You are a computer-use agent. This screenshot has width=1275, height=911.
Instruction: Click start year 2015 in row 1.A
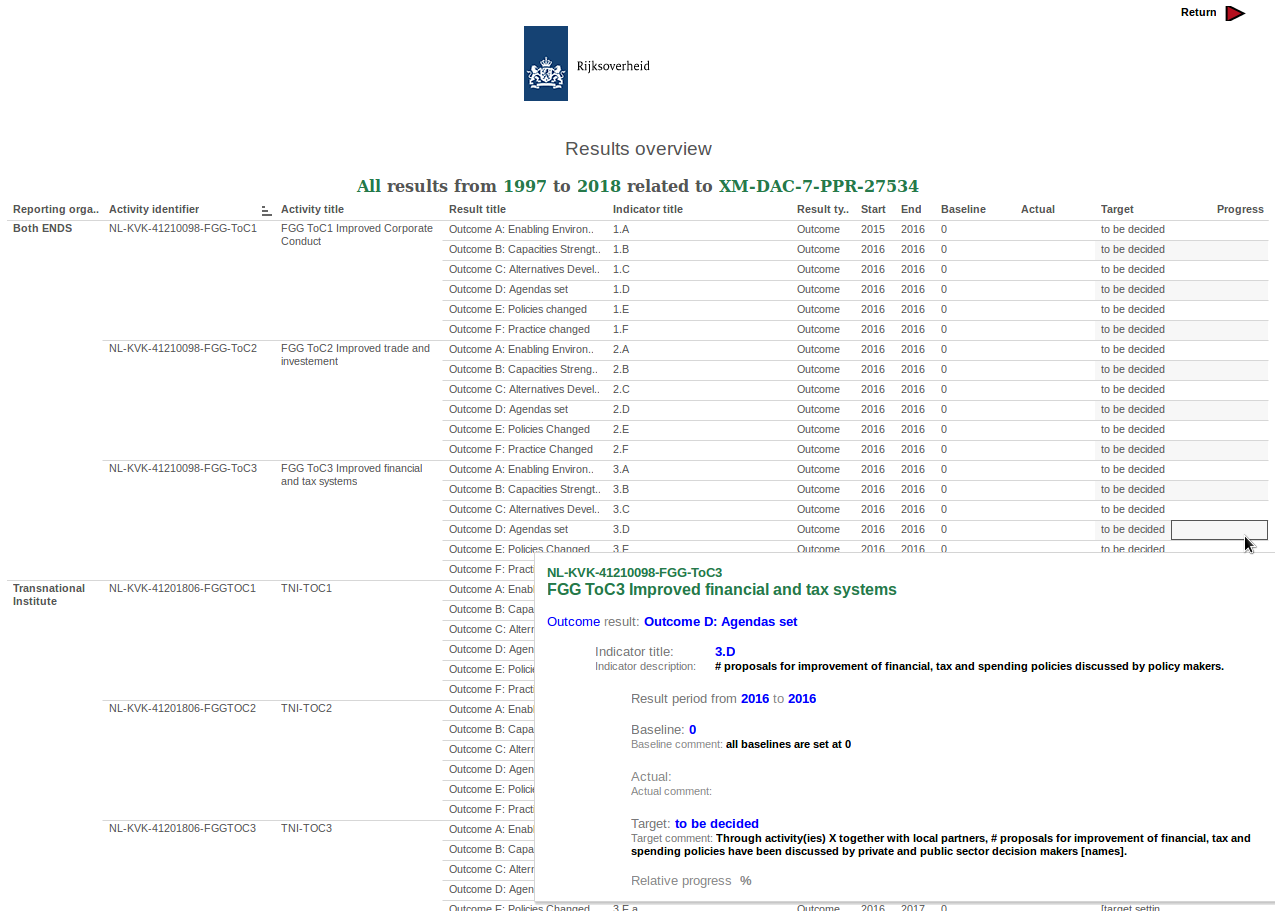pos(872,230)
